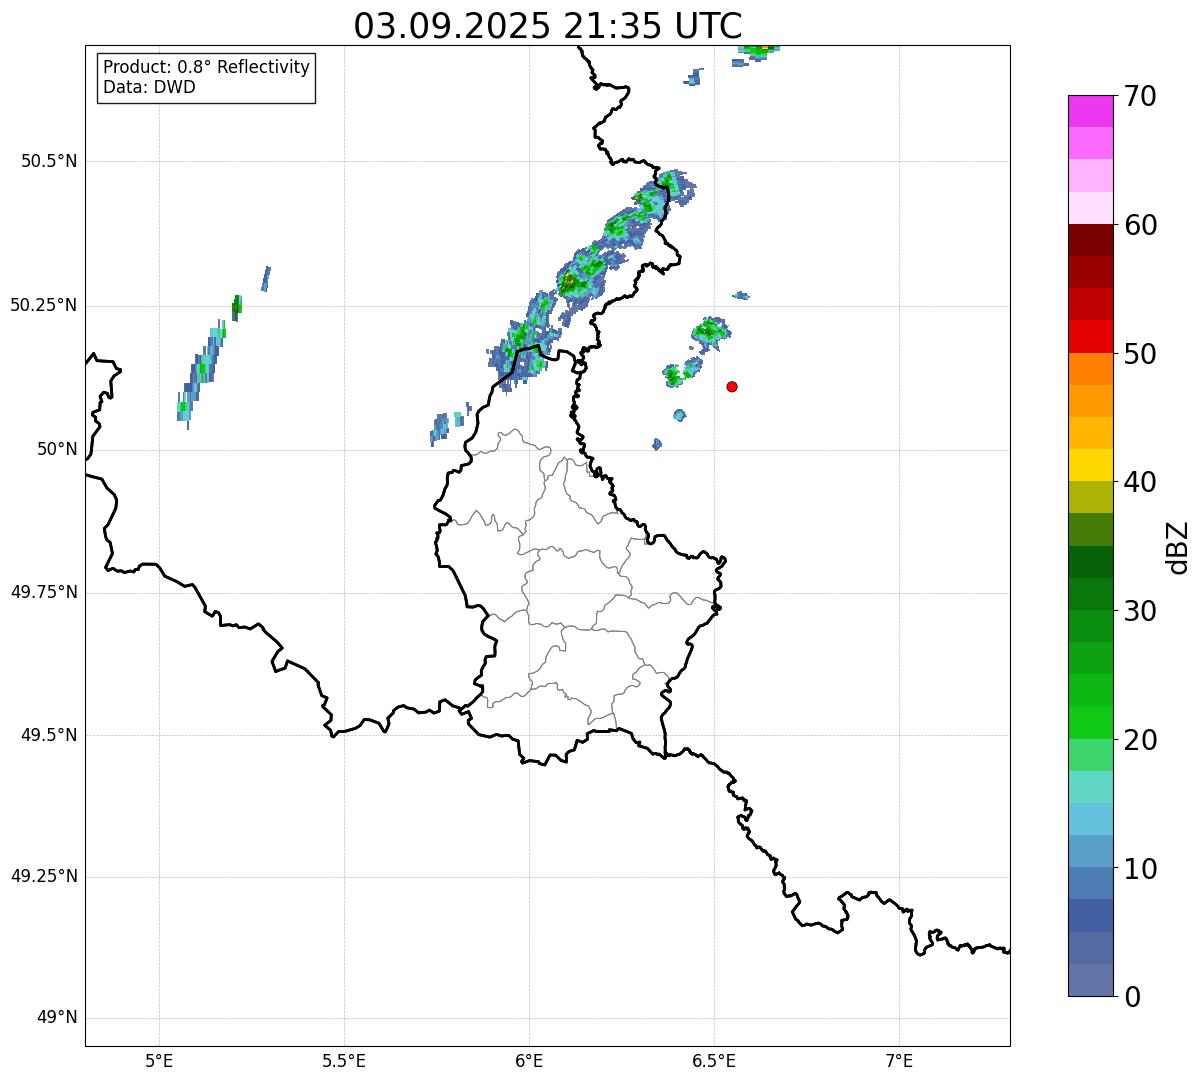Click the 50.25°N latitude label
This screenshot has height=1081, width=1202.
(43, 305)
